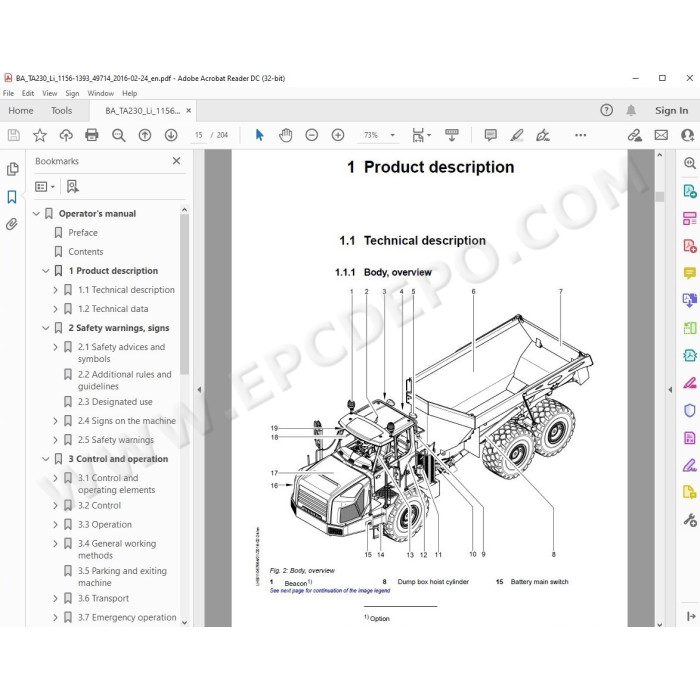This screenshot has width=700, height=700.
Task: Collapse 3 Control and operation bookmark
Action: (x=46, y=459)
